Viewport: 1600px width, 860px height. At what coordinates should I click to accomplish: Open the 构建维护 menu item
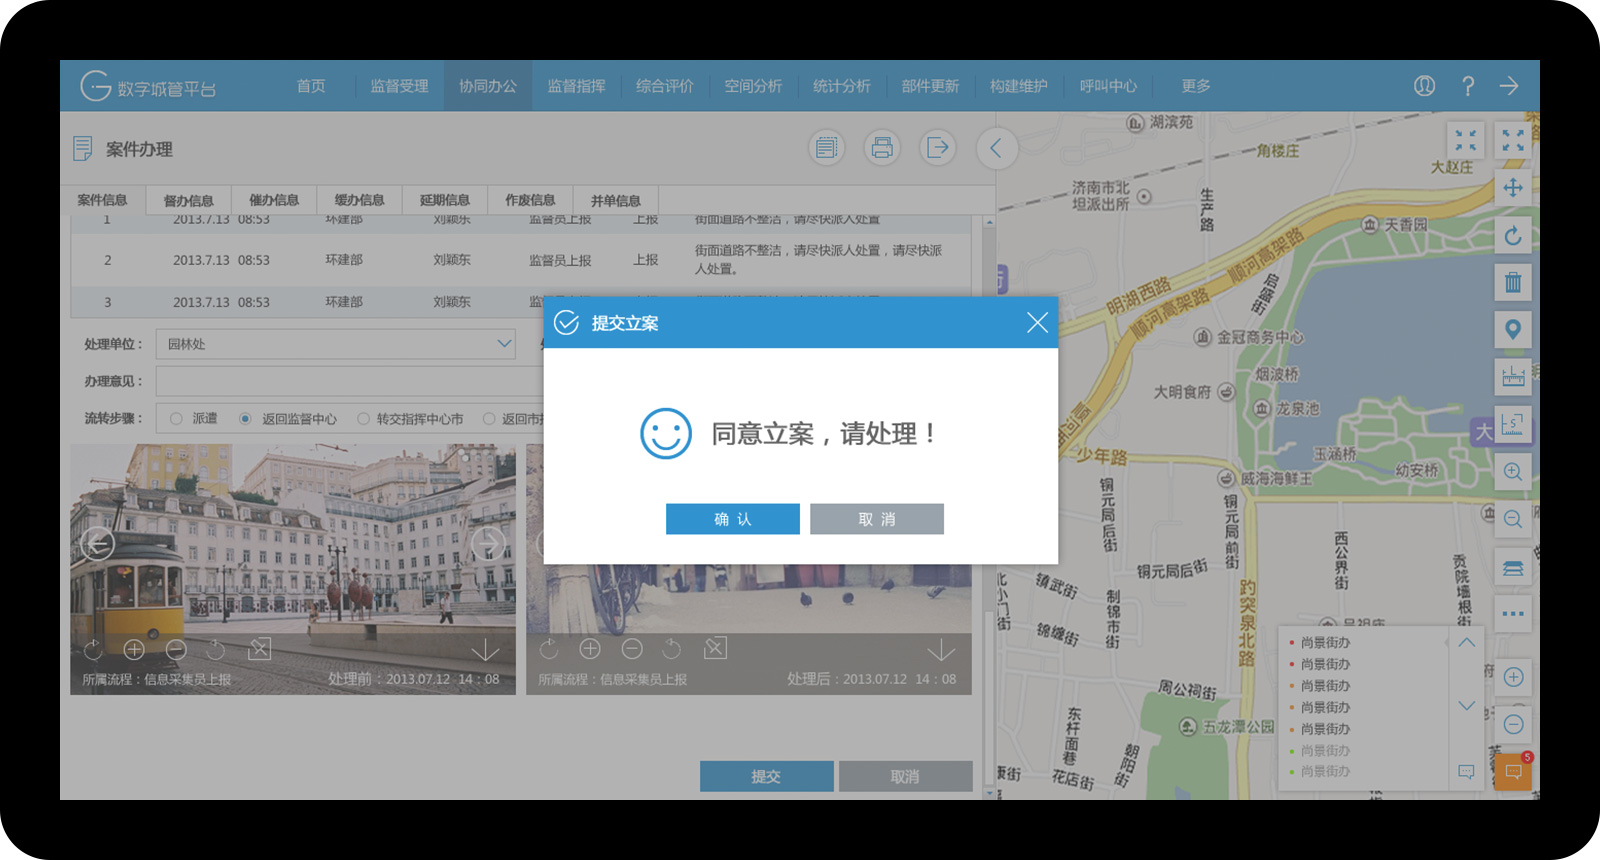click(x=1019, y=86)
